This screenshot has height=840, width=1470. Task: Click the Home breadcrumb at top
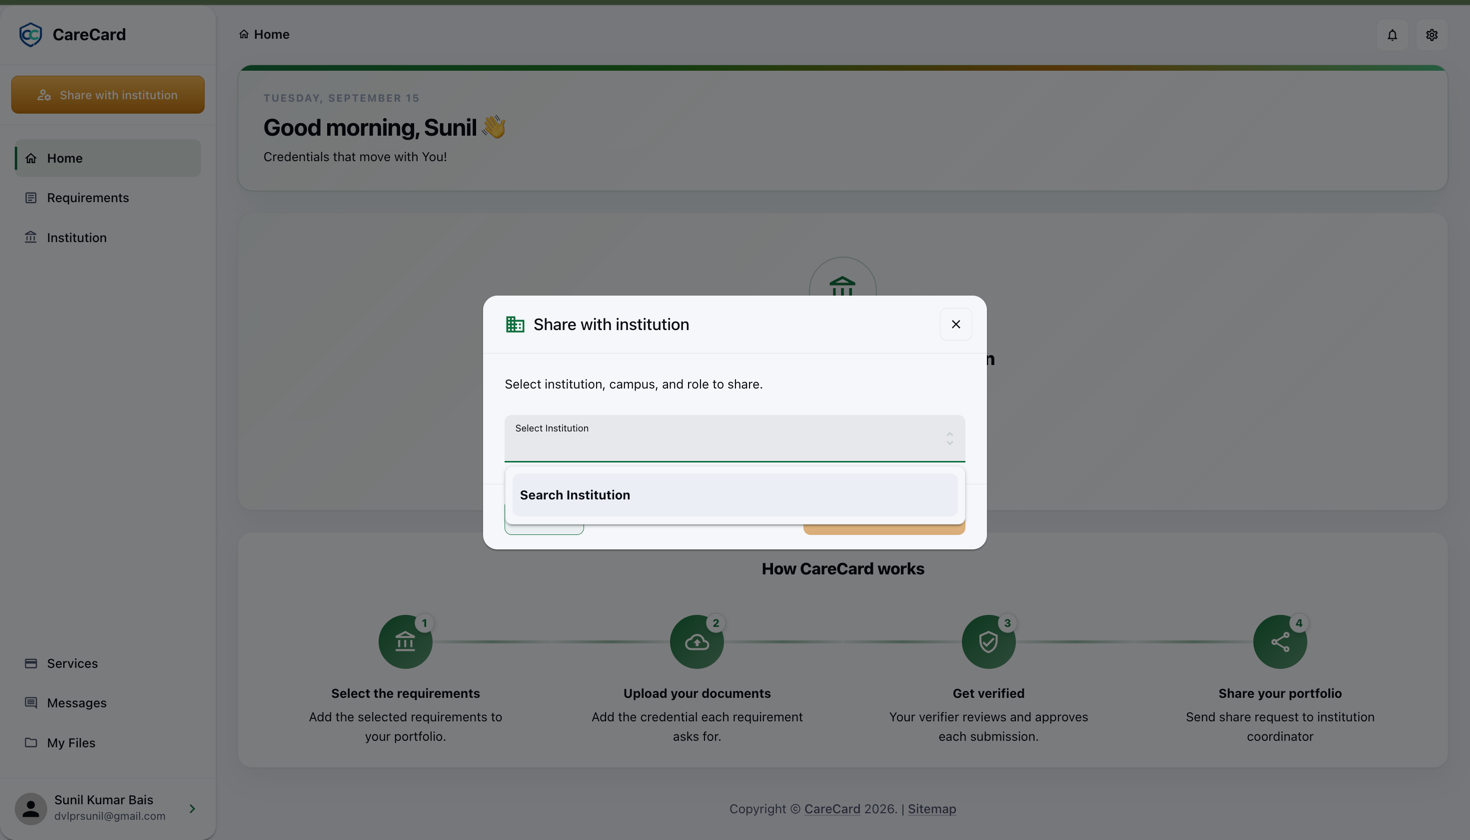[x=264, y=34]
